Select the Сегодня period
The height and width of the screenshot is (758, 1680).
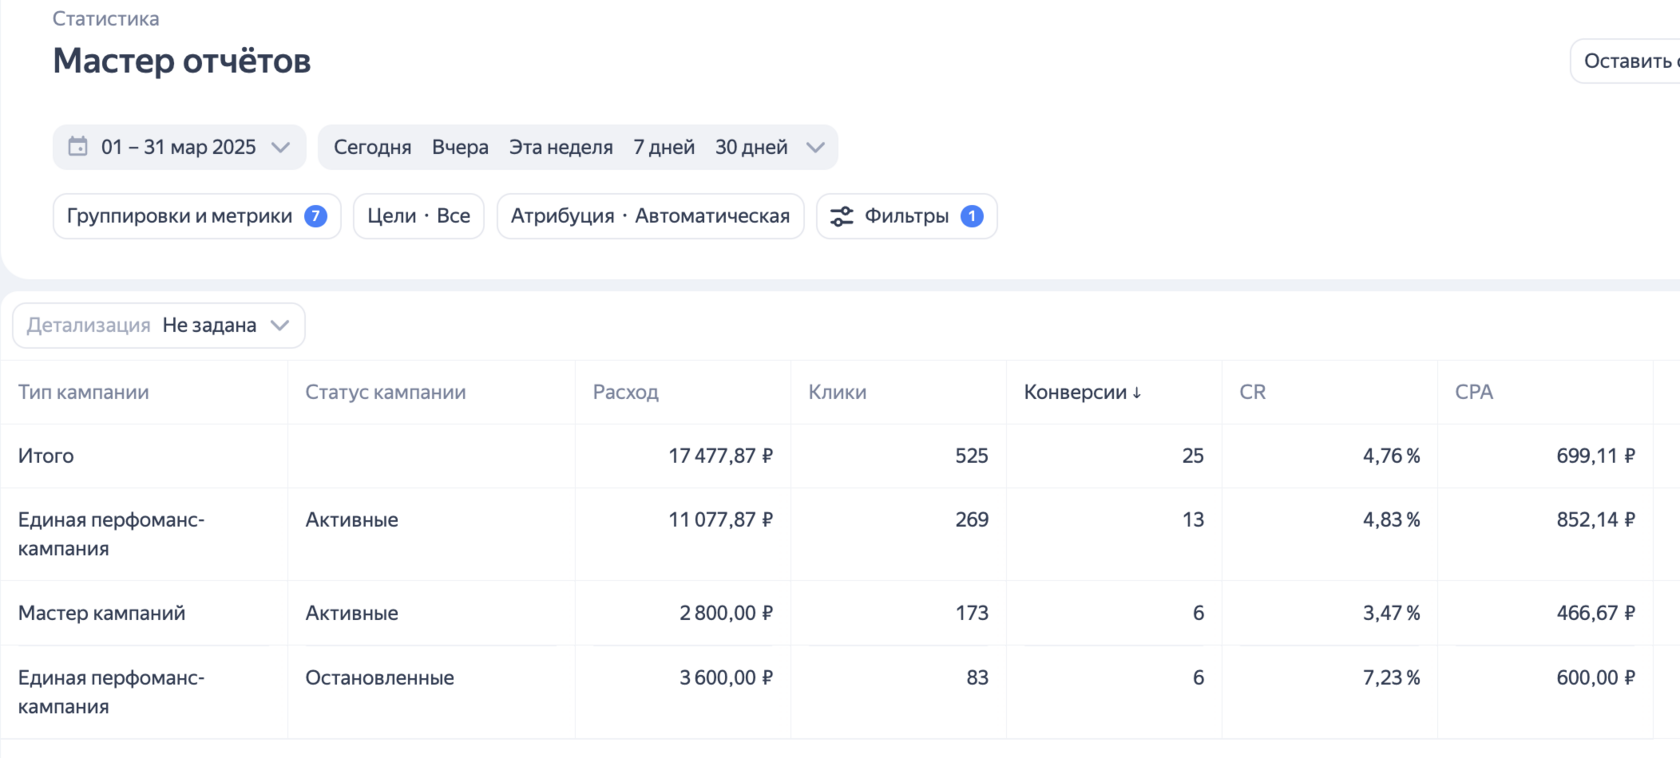click(372, 147)
